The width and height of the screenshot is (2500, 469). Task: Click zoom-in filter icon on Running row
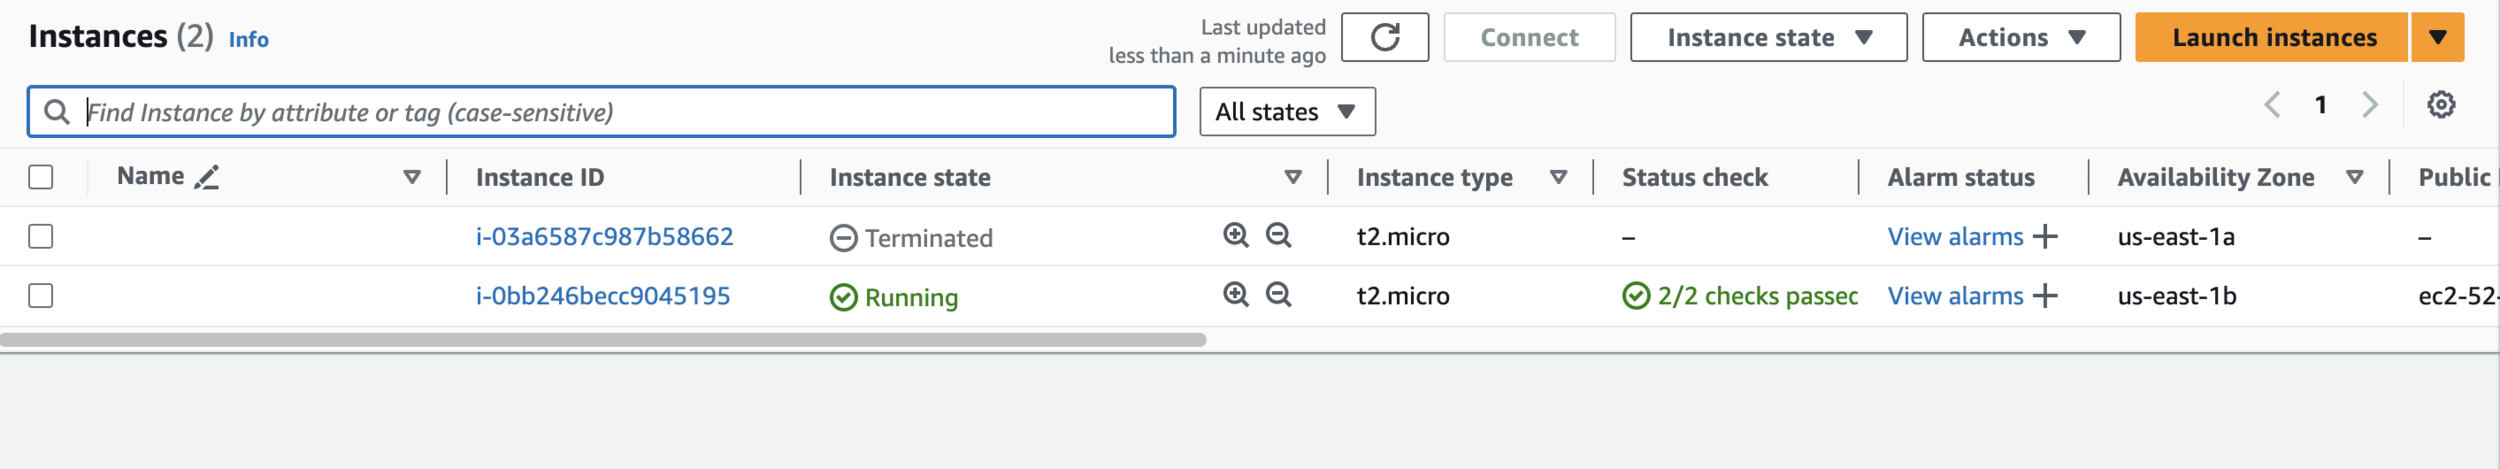1236,294
